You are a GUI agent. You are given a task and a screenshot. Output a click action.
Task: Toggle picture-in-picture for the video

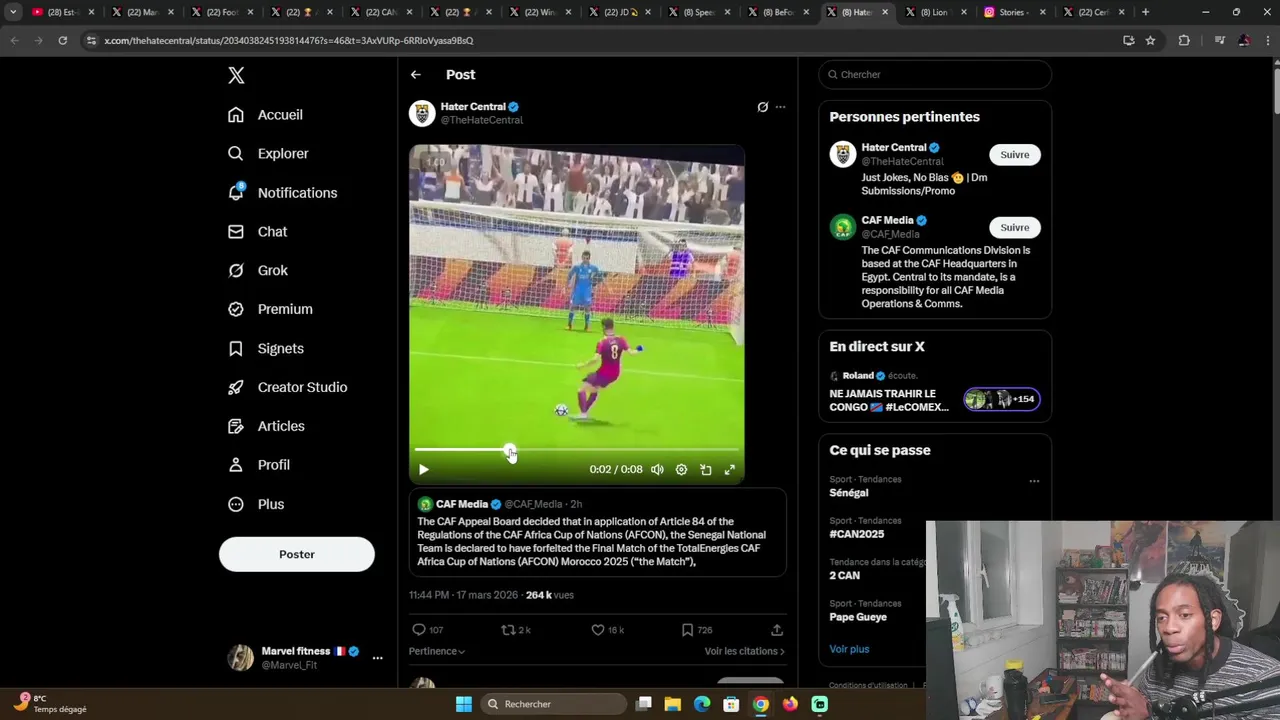pos(706,470)
